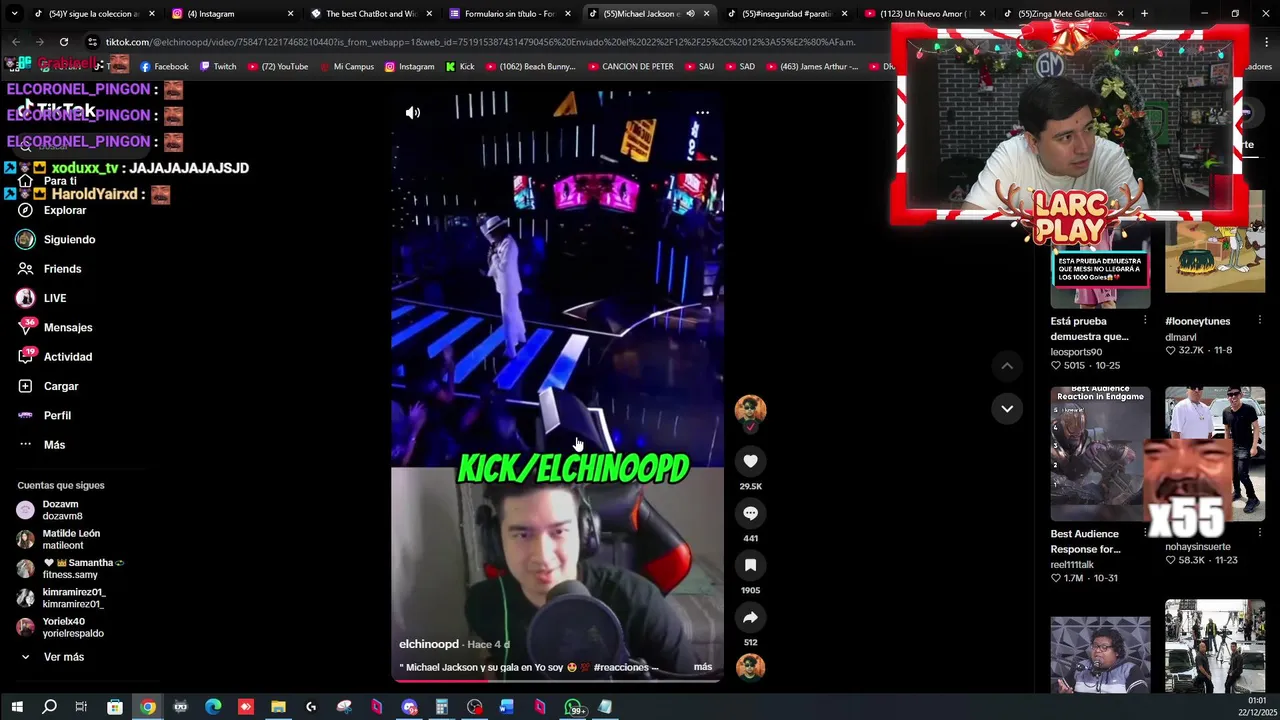Mute the Michael Jackson tab audio
The width and height of the screenshot is (1280, 720).
[690, 14]
